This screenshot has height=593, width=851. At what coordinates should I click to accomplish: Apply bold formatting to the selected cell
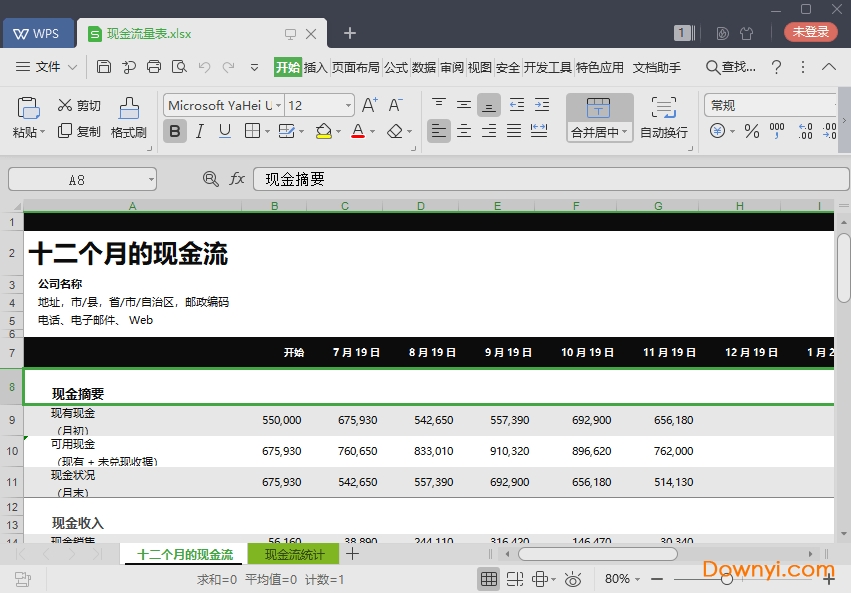(175, 131)
